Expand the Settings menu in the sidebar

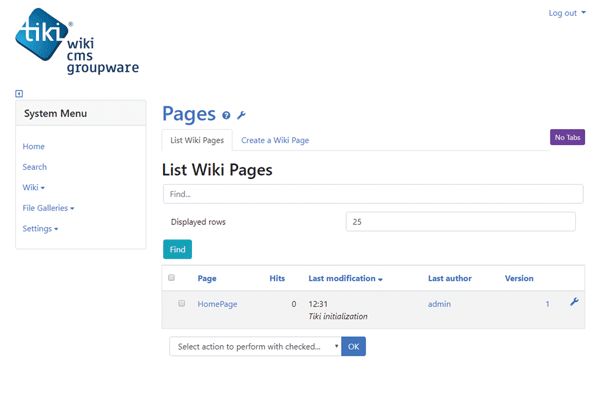coord(40,229)
